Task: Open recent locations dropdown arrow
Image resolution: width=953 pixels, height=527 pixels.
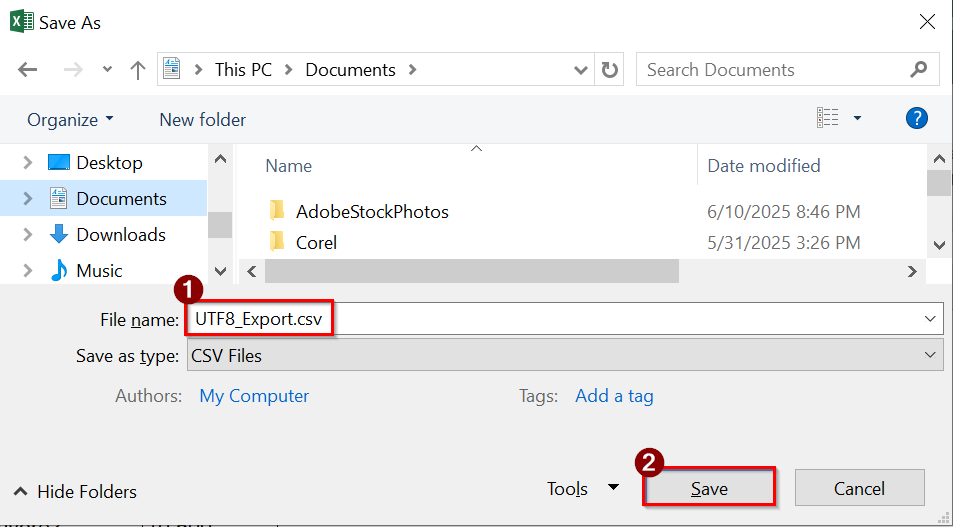Action: coord(107,70)
